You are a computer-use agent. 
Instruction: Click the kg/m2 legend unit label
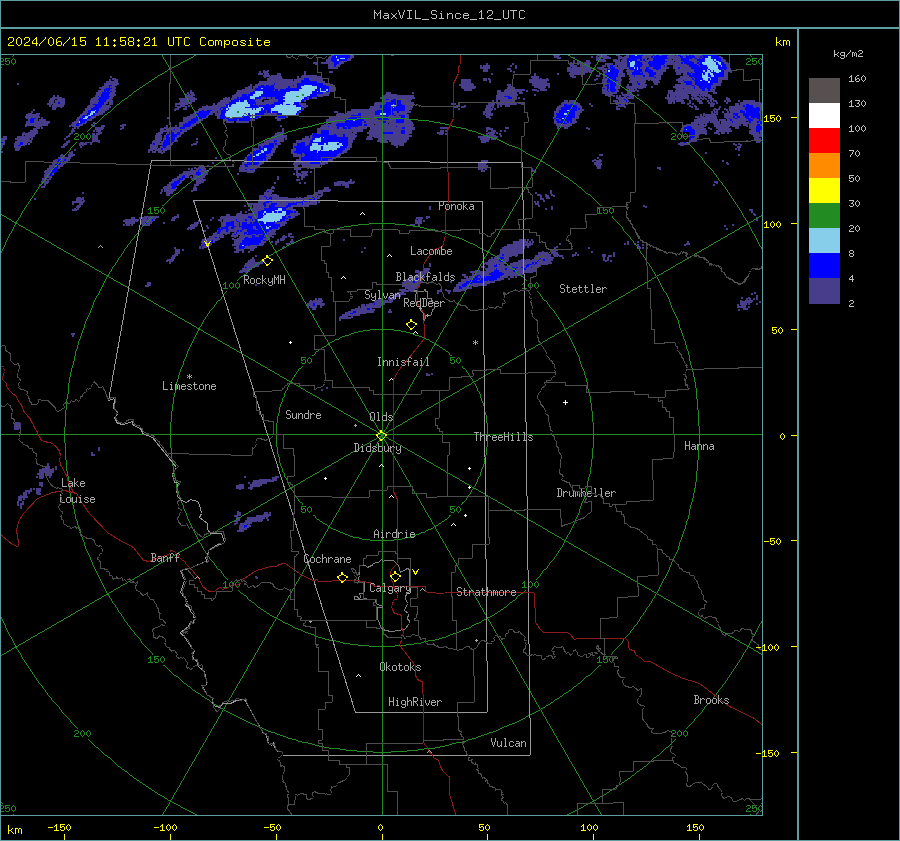pyautogui.click(x=848, y=53)
